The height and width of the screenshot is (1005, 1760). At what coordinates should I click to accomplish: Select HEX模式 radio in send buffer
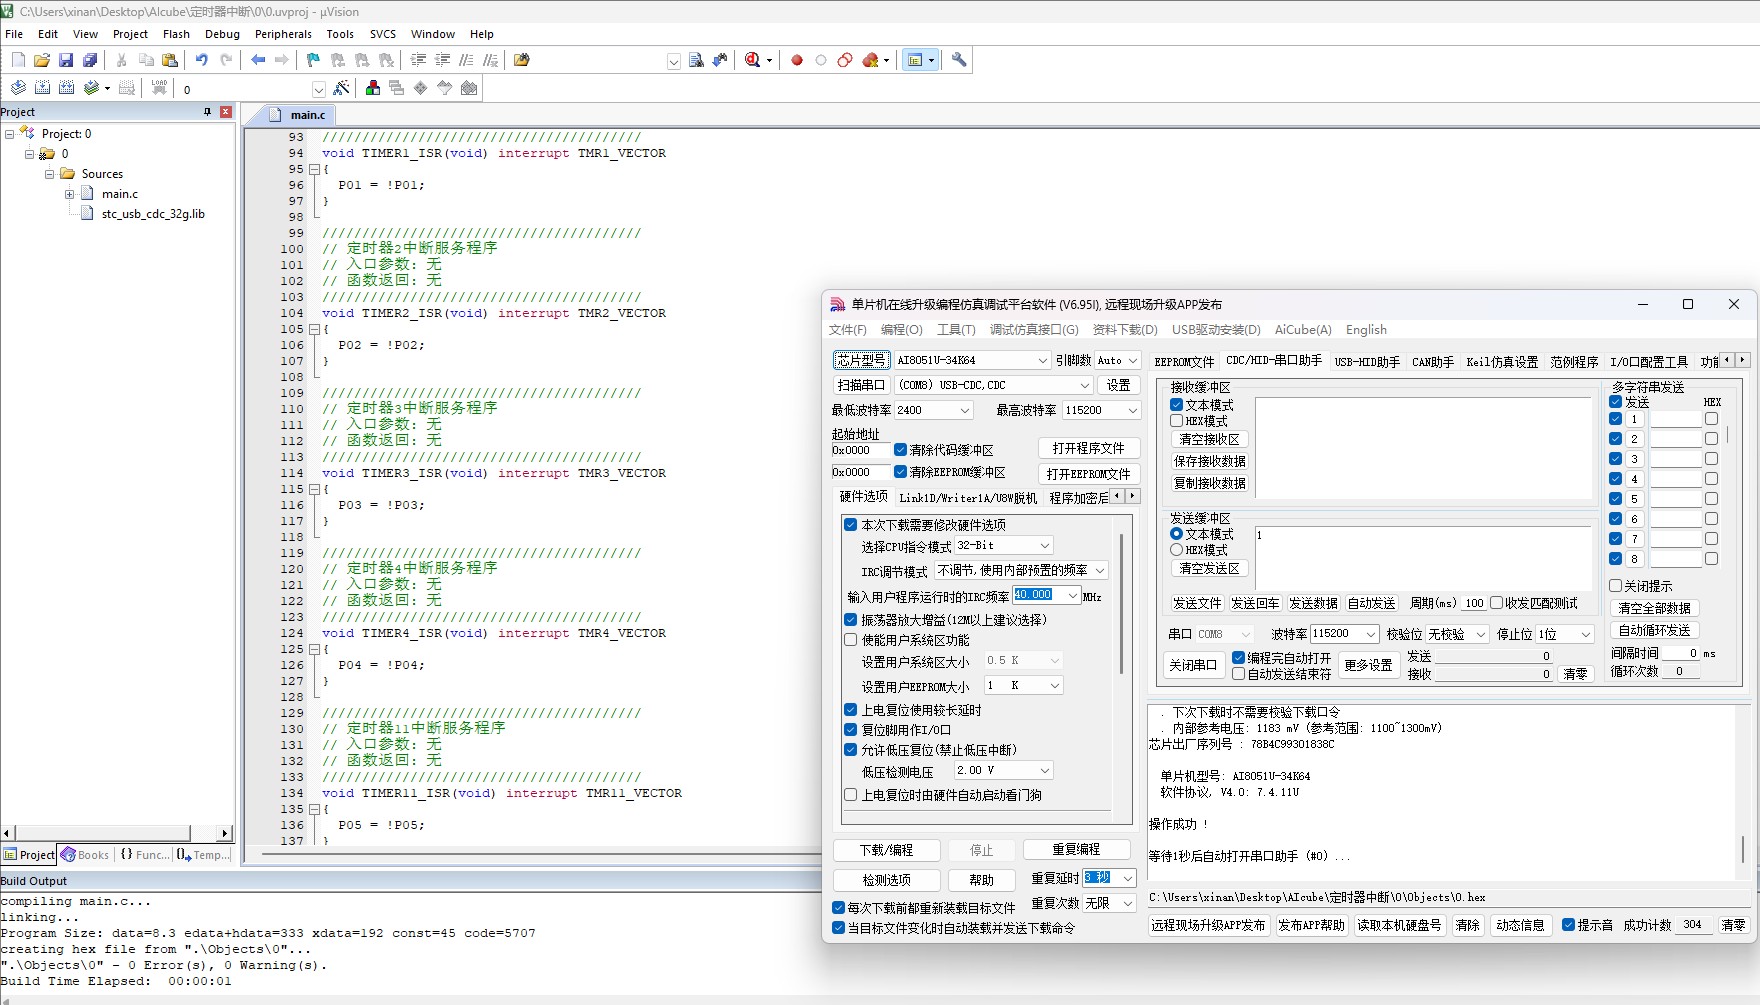[x=1176, y=550]
